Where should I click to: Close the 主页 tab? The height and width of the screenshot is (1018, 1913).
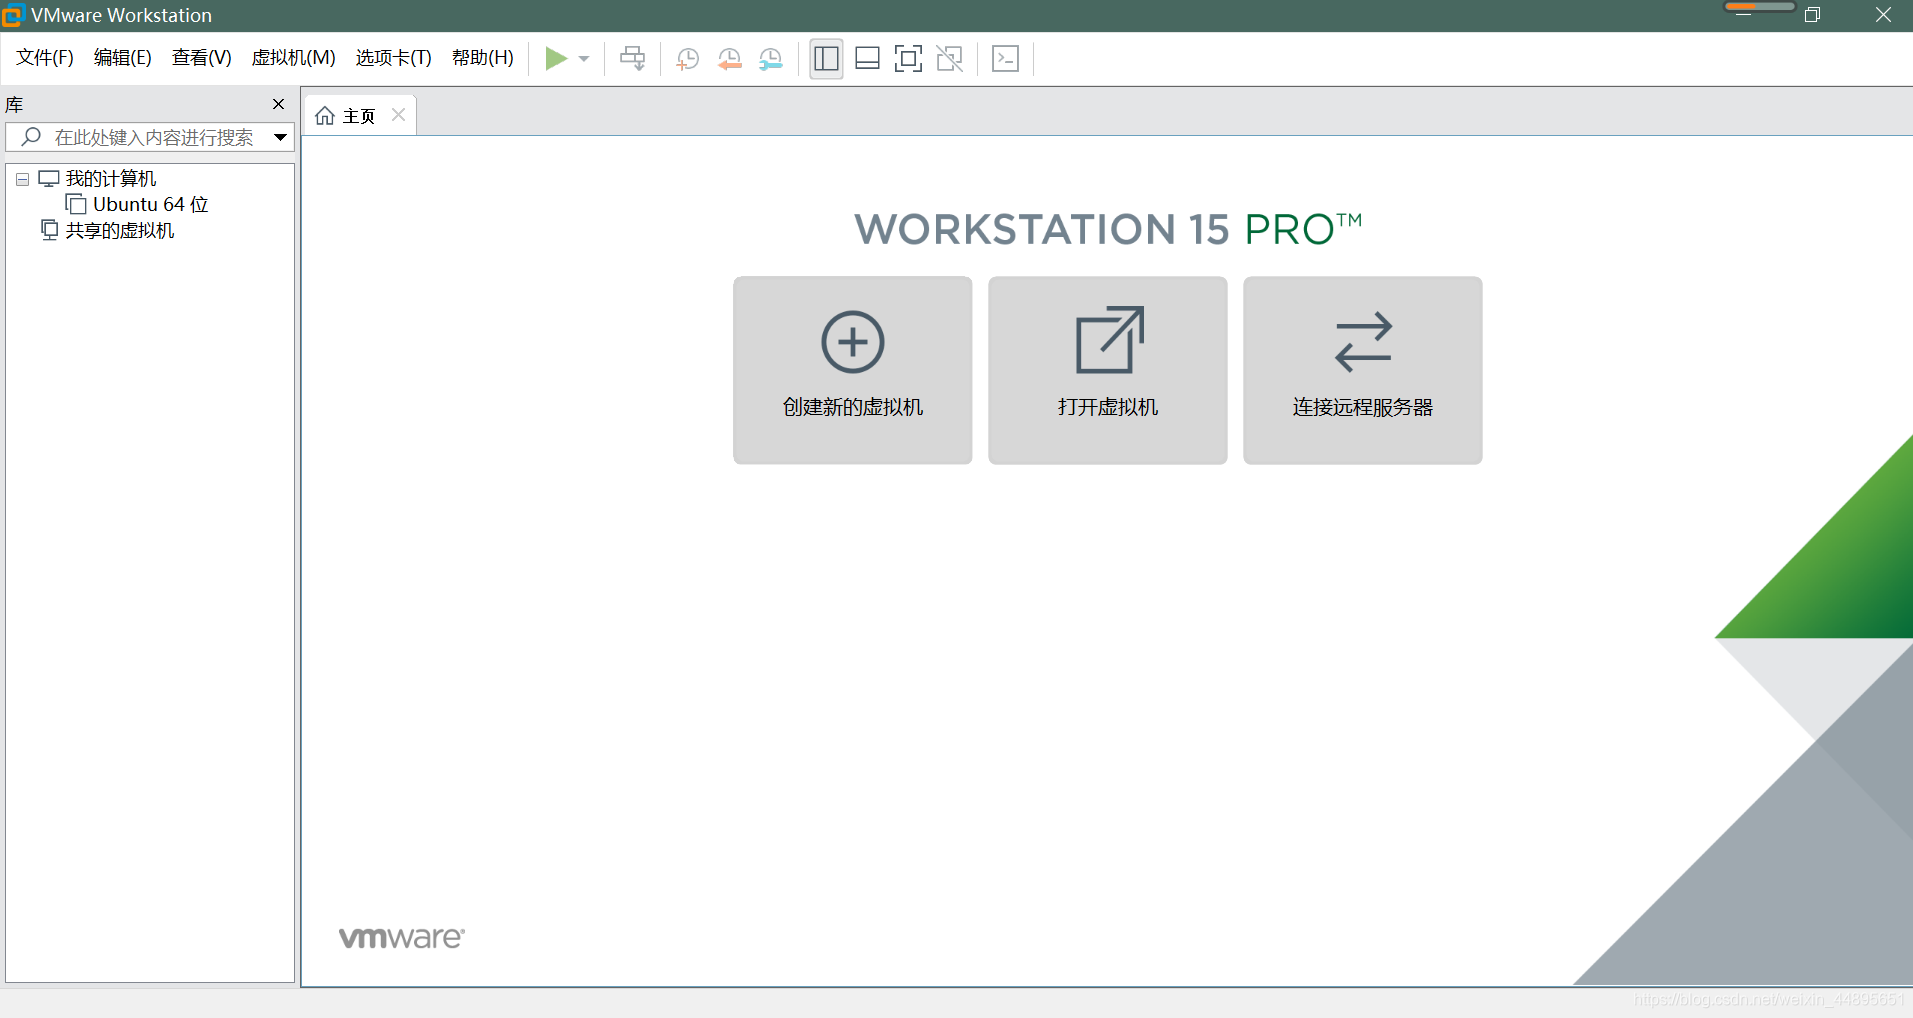pyautogui.click(x=398, y=115)
